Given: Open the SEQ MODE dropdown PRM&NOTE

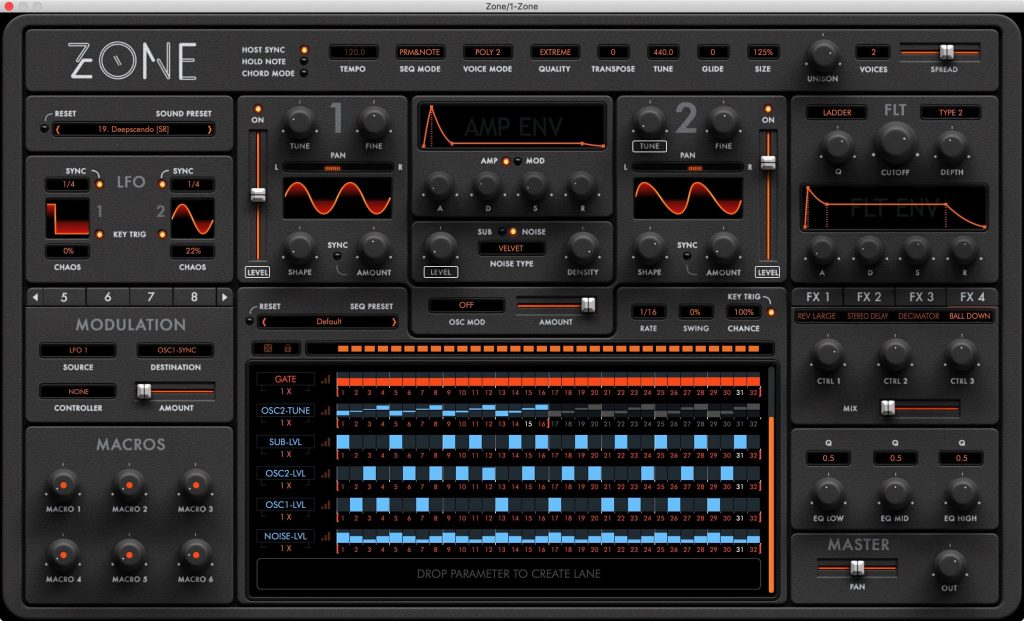Looking at the screenshot, I should [x=419, y=52].
